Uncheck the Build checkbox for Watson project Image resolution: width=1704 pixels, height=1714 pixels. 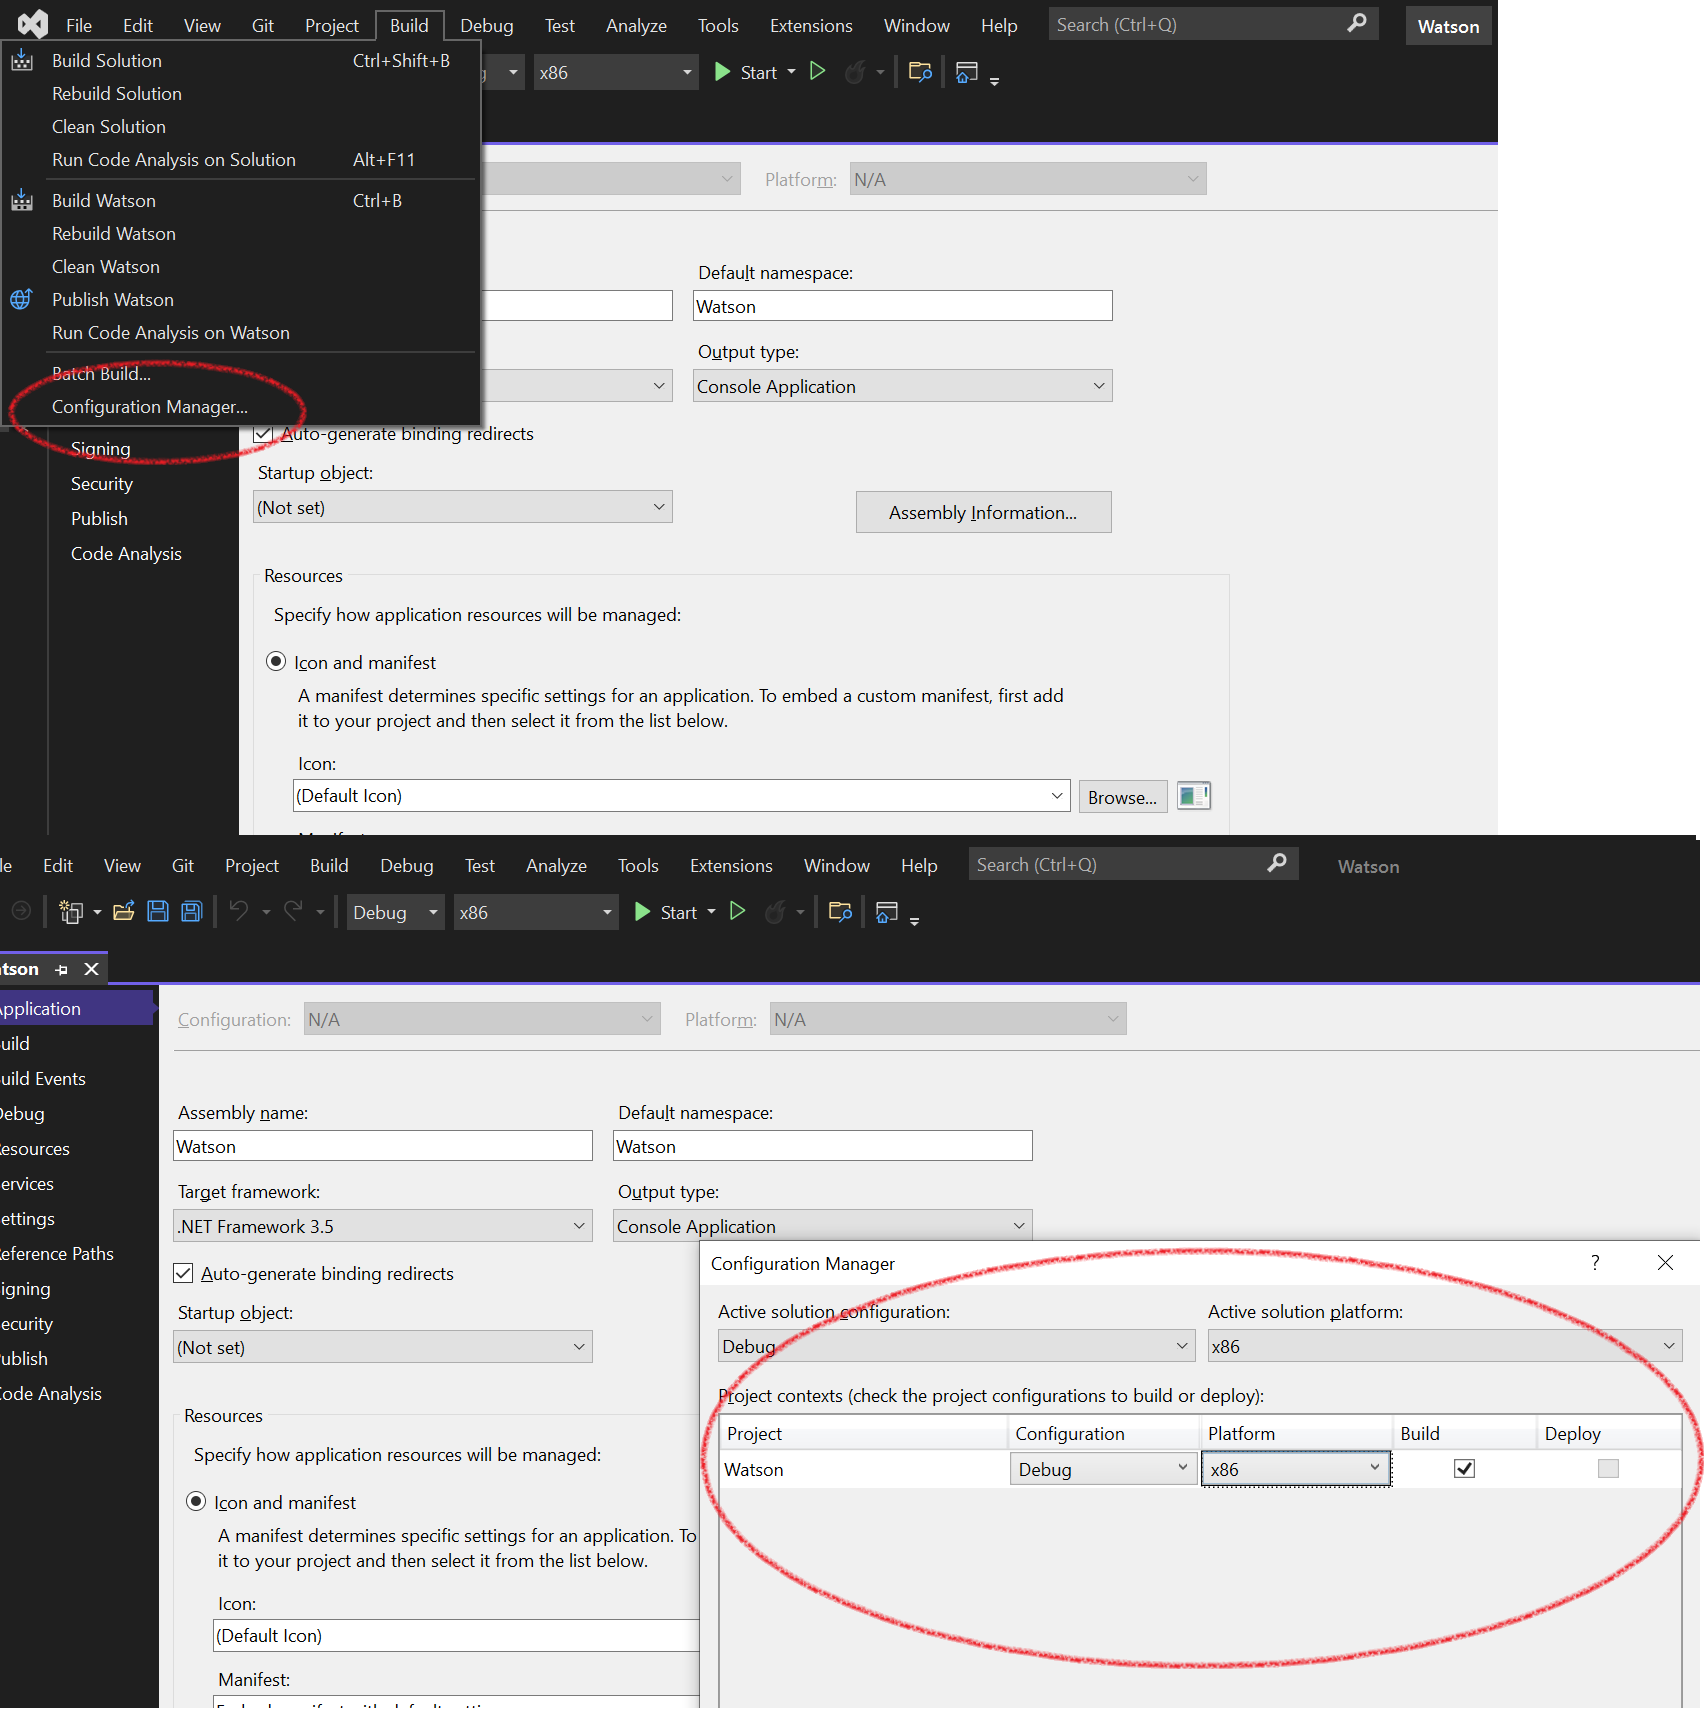[x=1464, y=1469]
